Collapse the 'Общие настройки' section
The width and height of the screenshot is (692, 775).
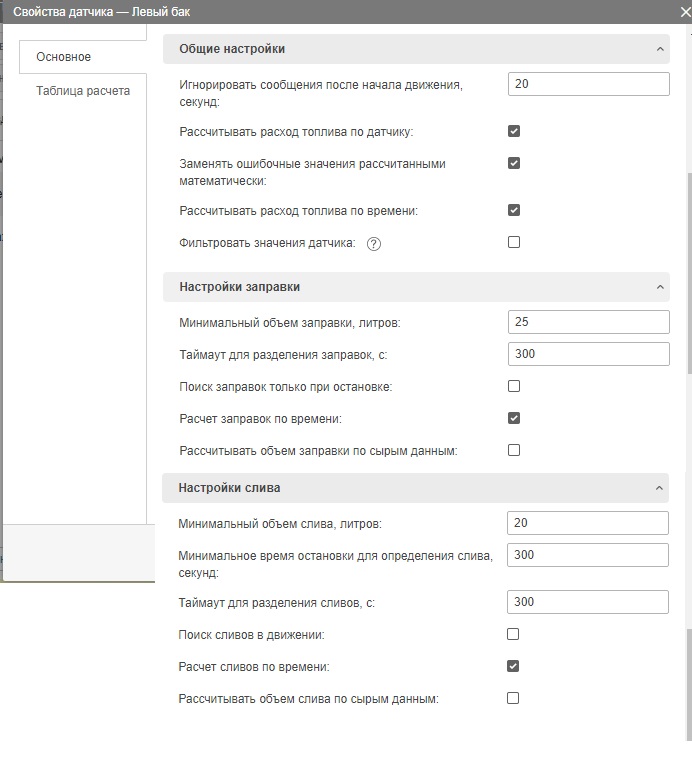coord(660,49)
